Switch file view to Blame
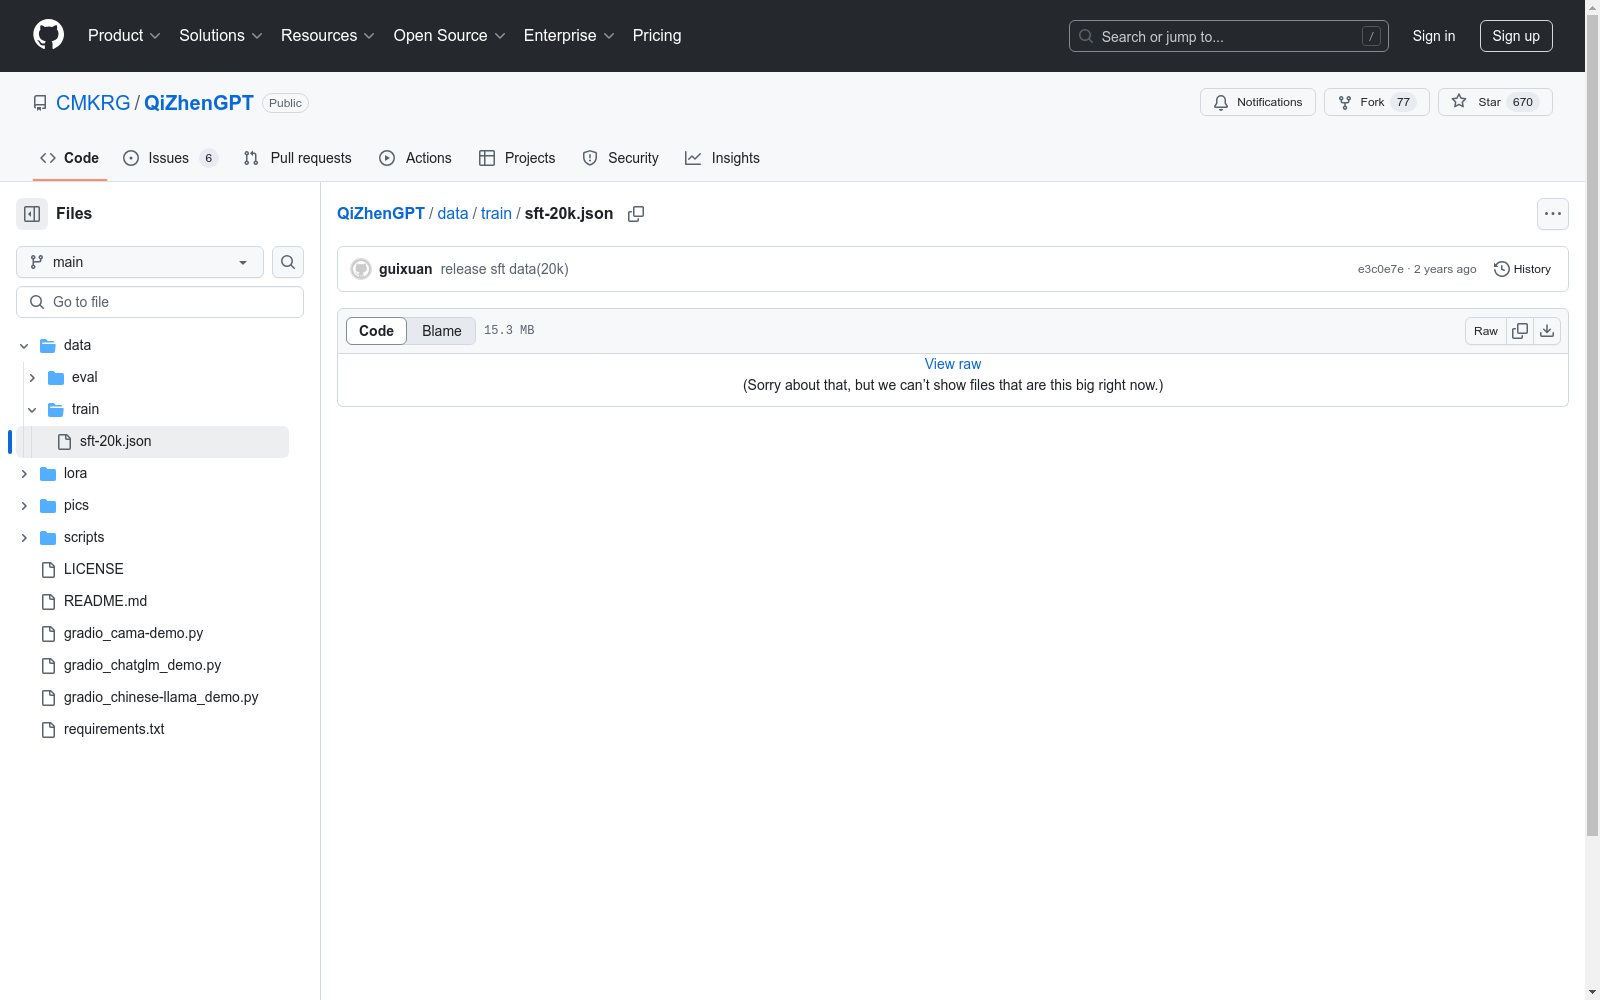 tap(442, 331)
